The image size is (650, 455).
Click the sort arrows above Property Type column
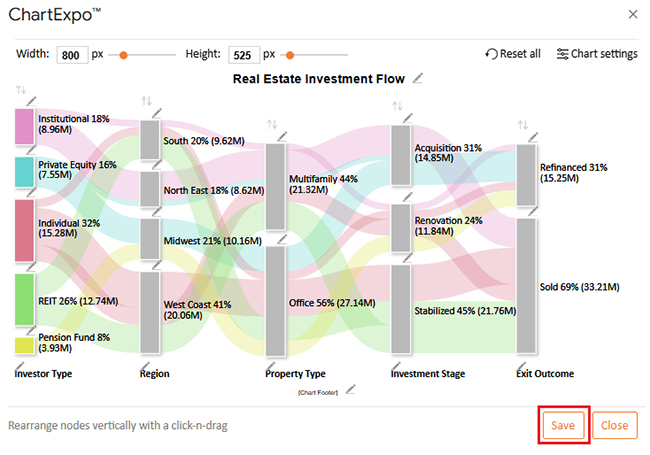(x=271, y=124)
